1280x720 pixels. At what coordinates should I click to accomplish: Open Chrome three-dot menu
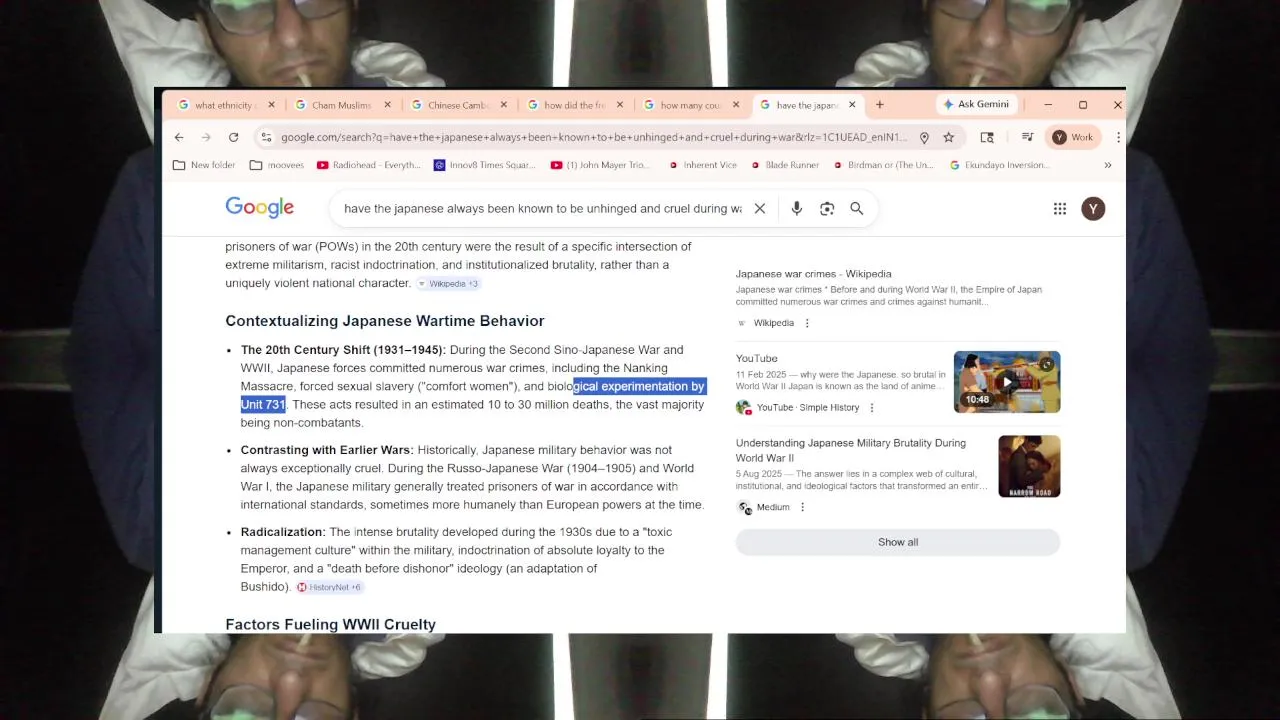pyautogui.click(x=1118, y=137)
